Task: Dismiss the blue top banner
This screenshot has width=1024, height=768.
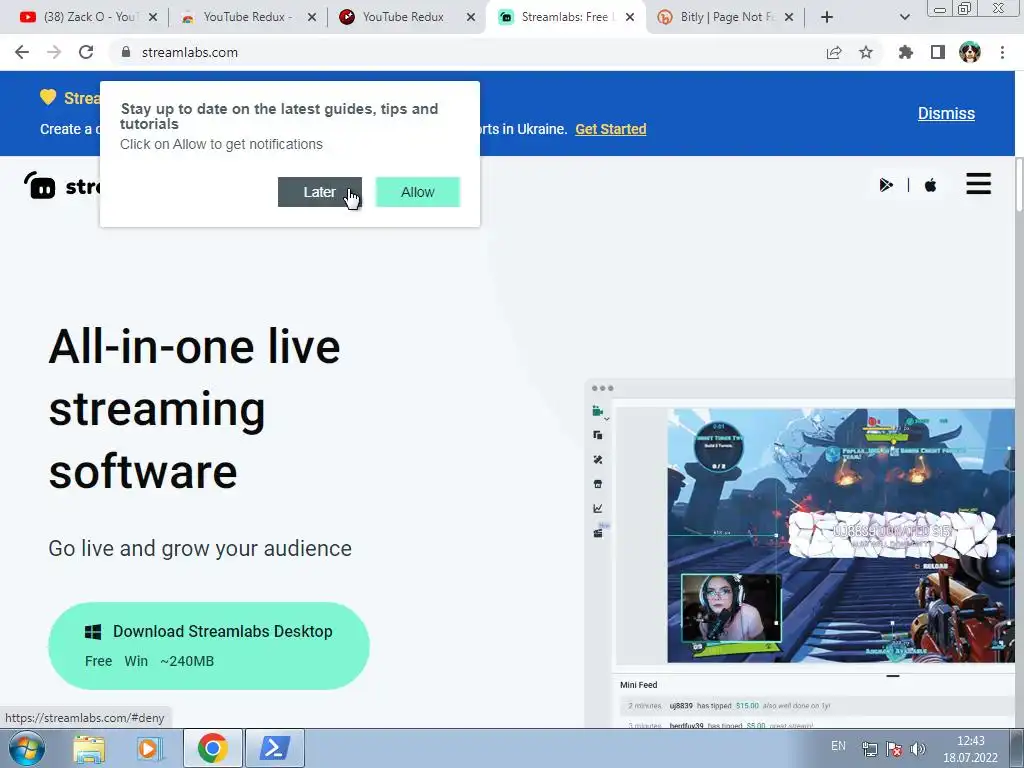Action: (946, 113)
